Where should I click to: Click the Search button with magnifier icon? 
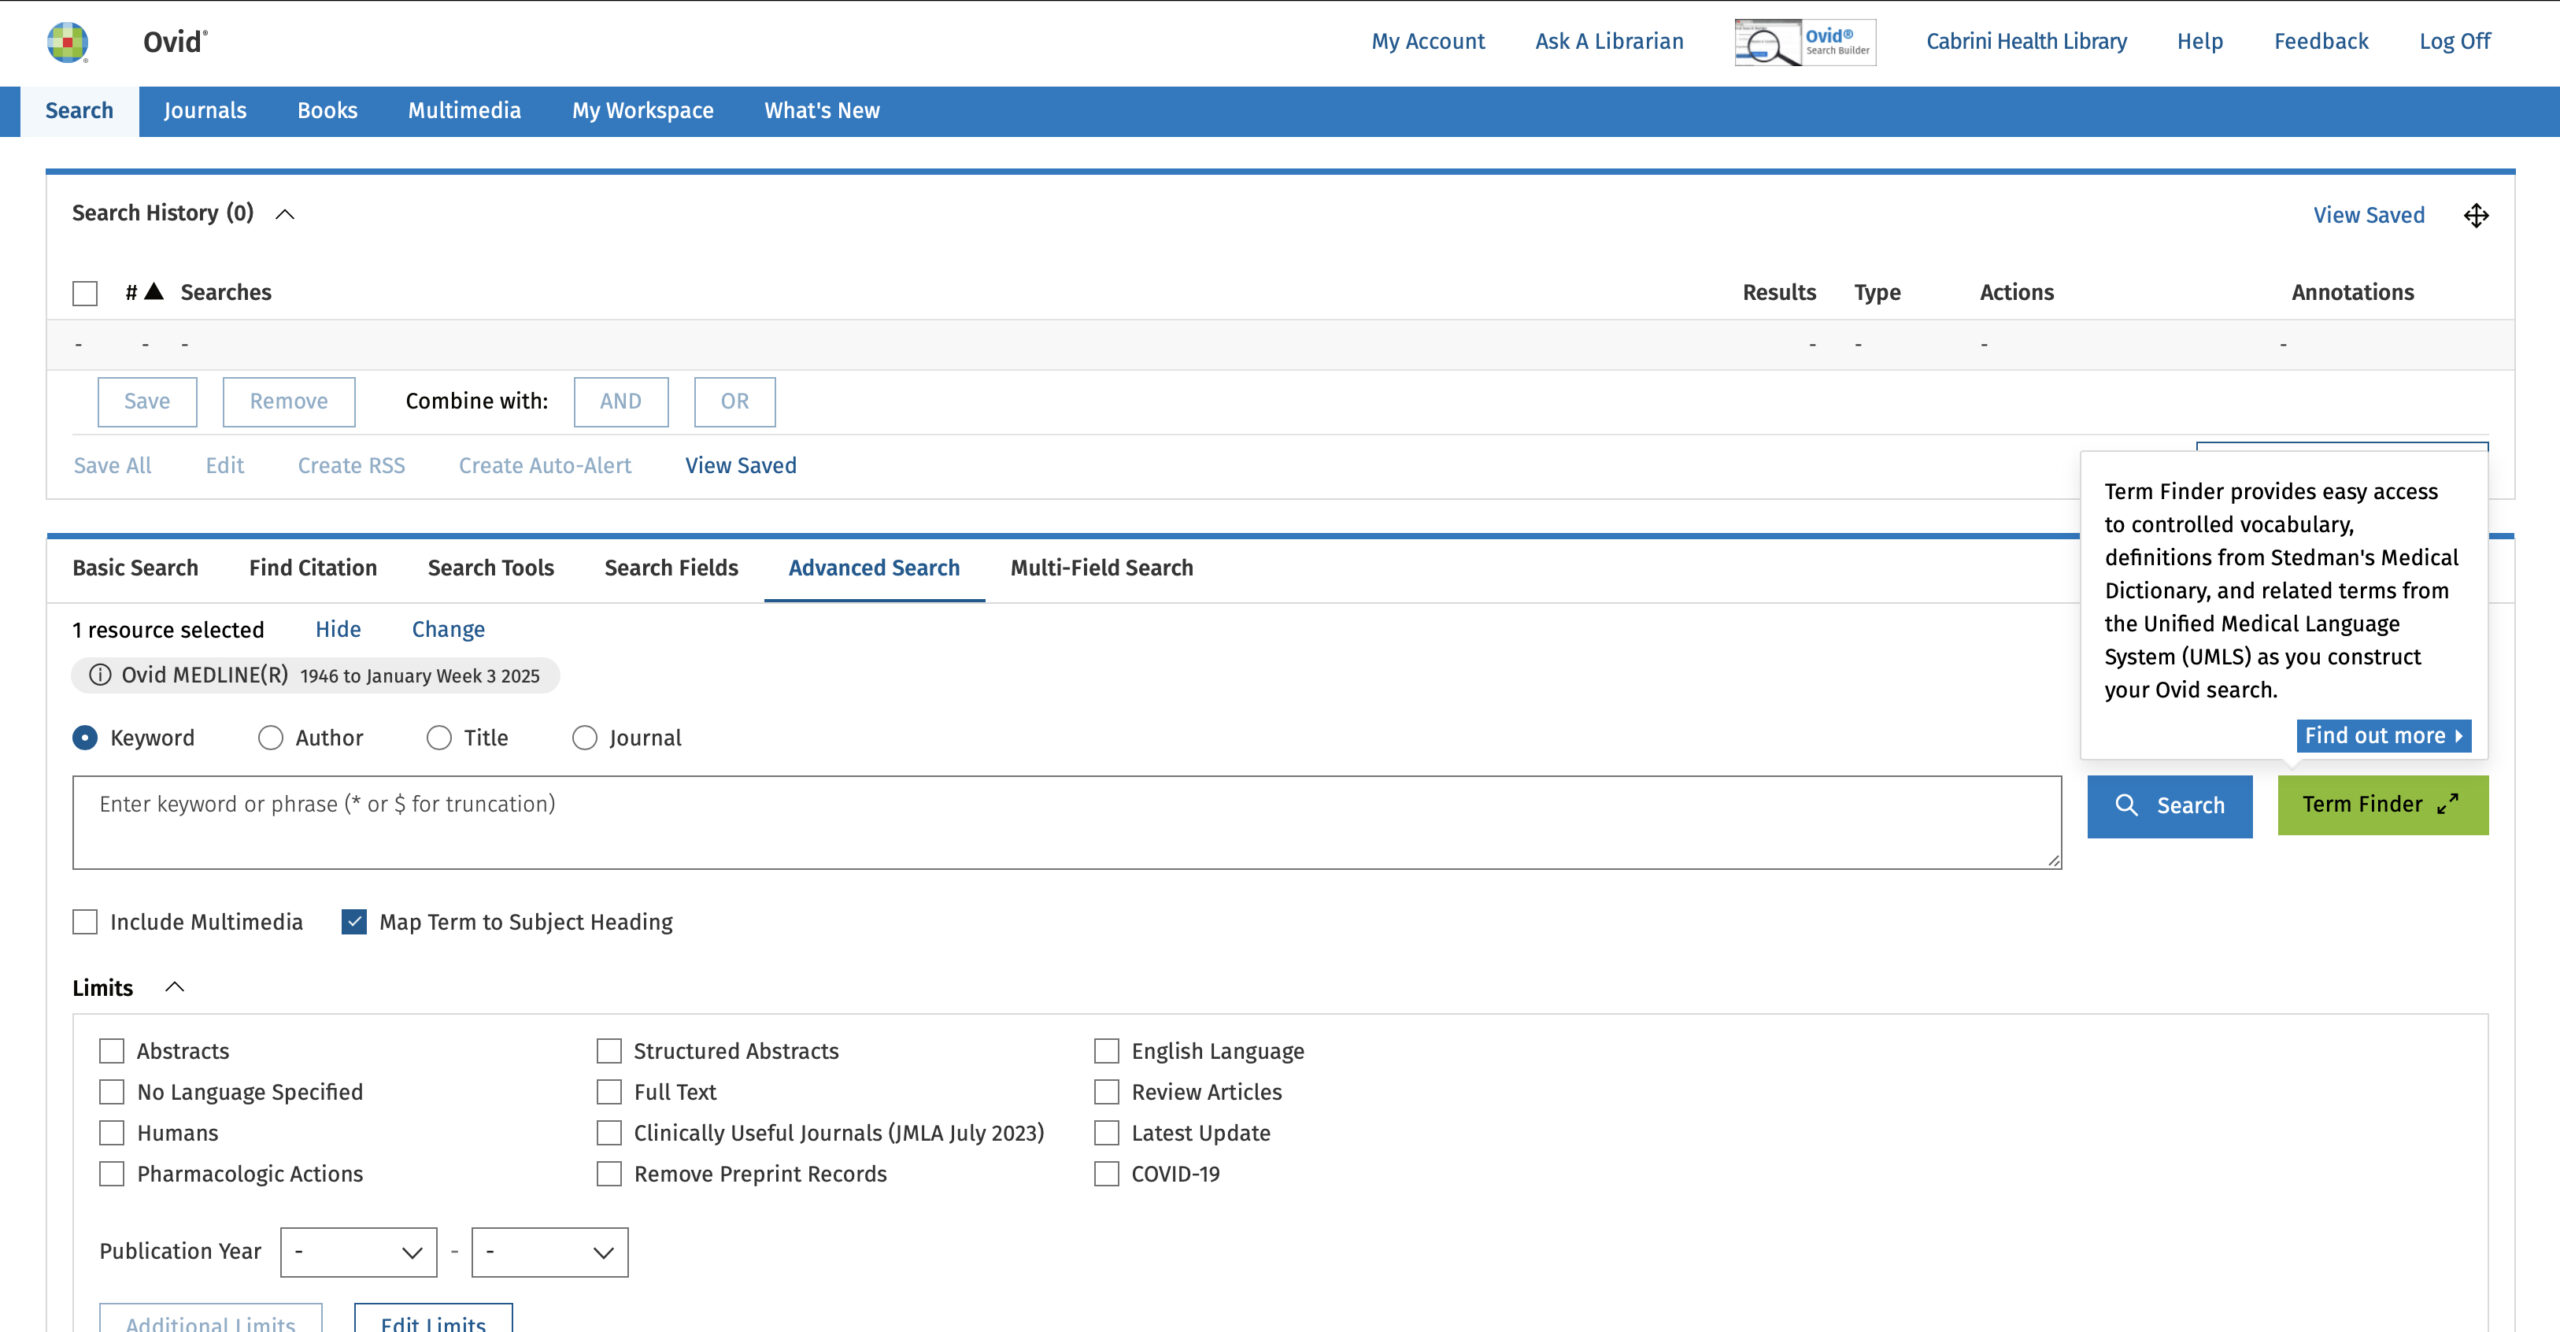click(x=2169, y=805)
